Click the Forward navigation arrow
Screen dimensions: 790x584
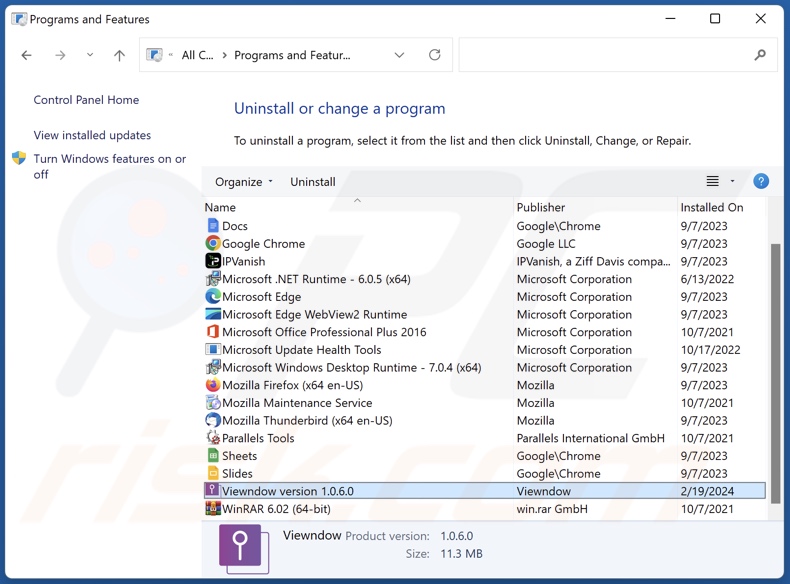click(x=60, y=55)
